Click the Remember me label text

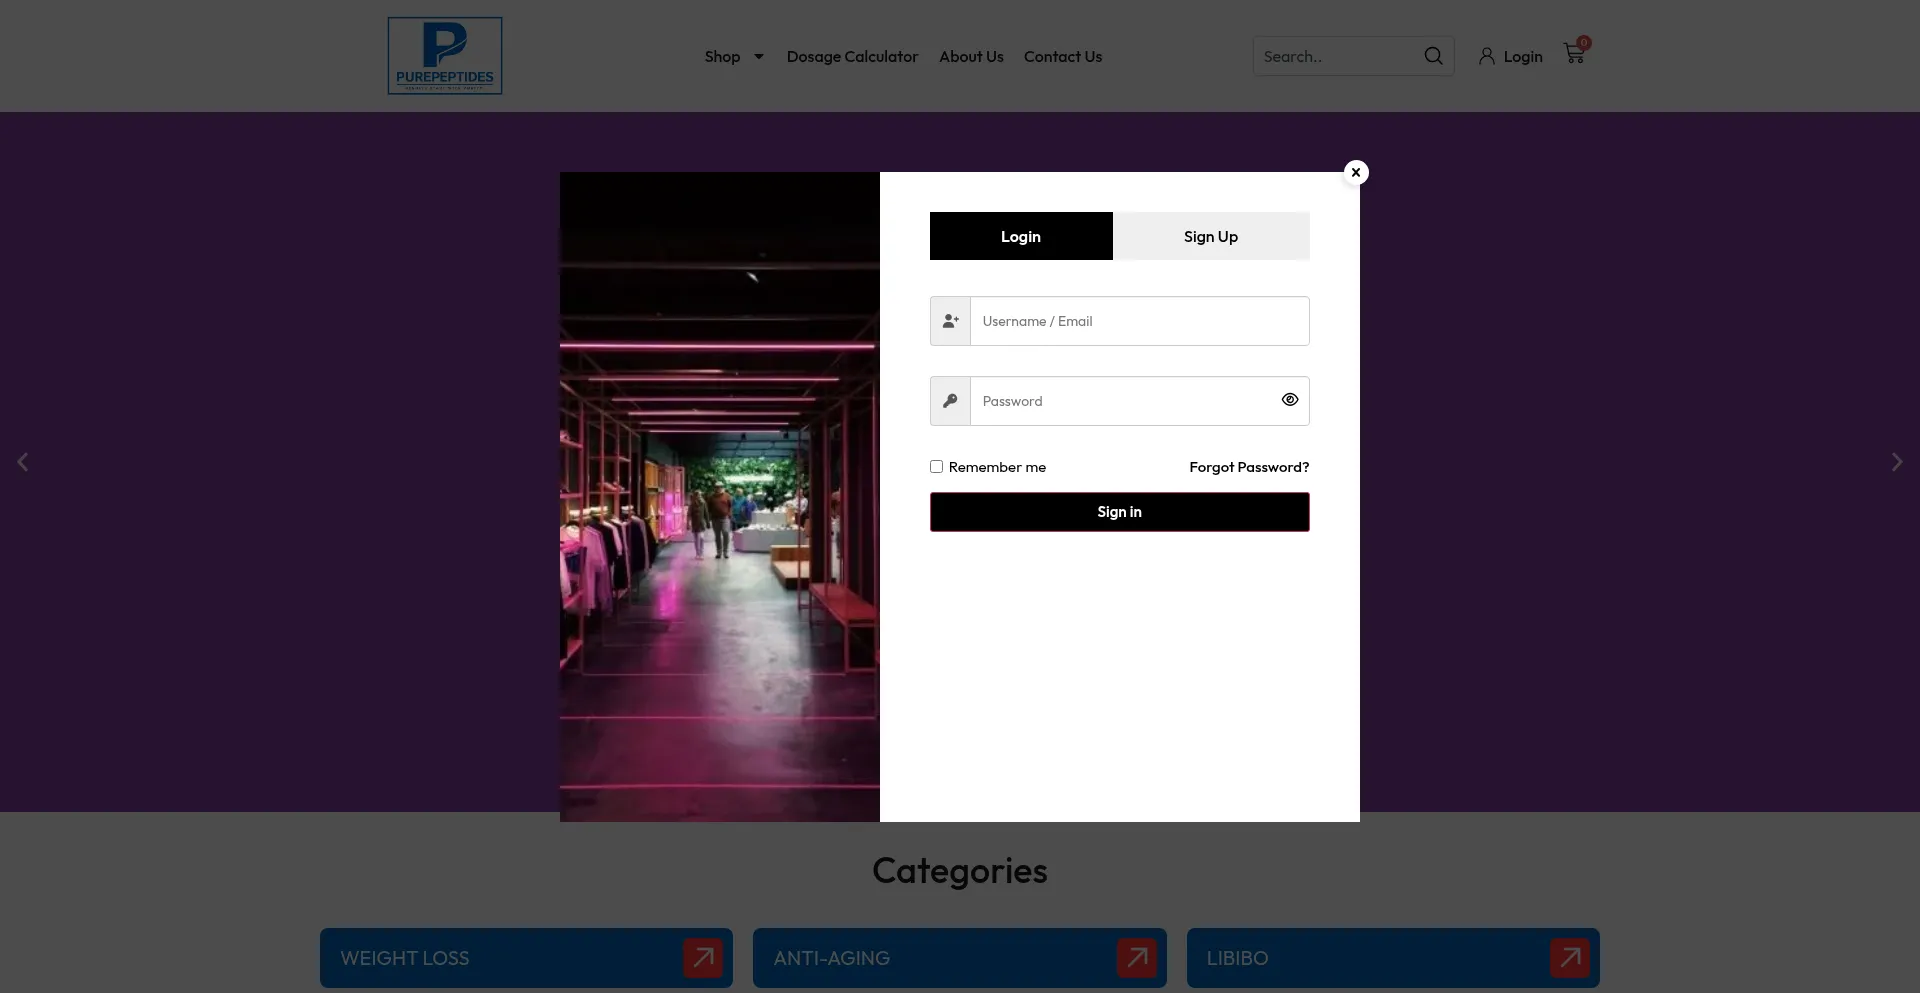tap(997, 467)
